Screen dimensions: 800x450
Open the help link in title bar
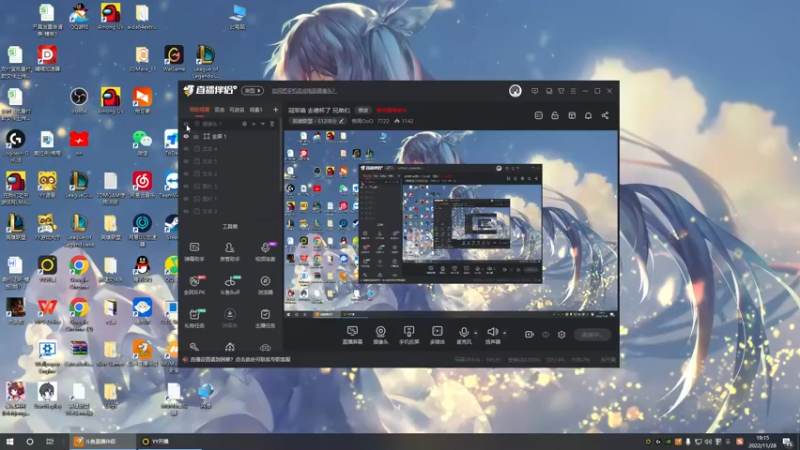[x=304, y=91]
